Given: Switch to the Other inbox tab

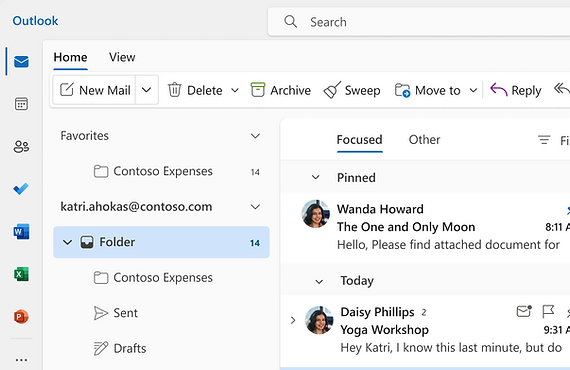Looking at the screenshot, I should pyautogui.click(x=424, y=140).
